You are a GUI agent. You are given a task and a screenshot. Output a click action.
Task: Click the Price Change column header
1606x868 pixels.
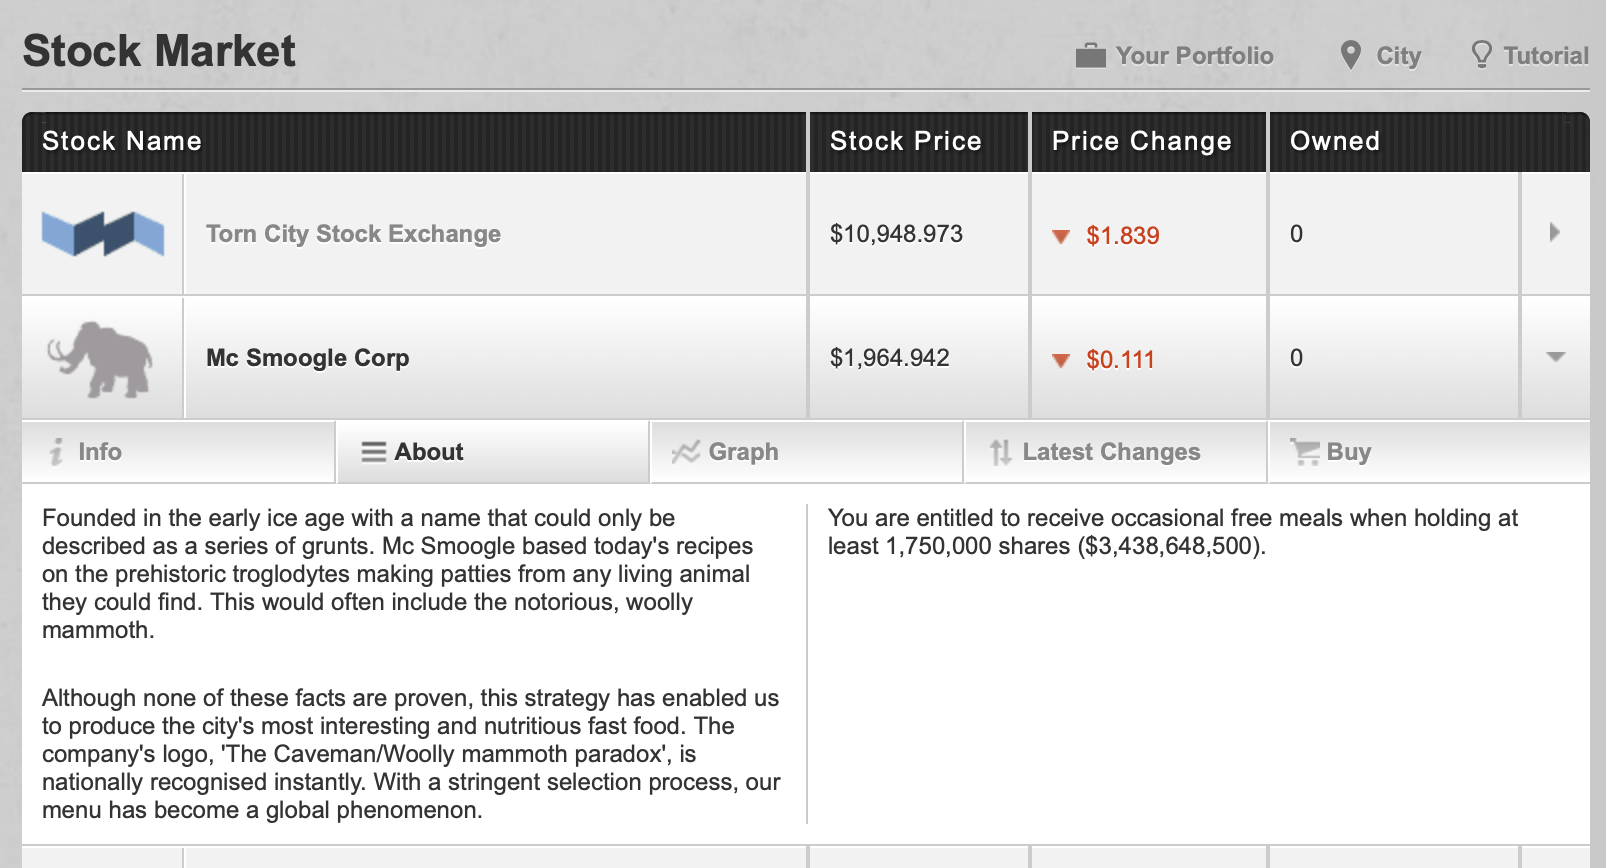(x=1141, y=141)
